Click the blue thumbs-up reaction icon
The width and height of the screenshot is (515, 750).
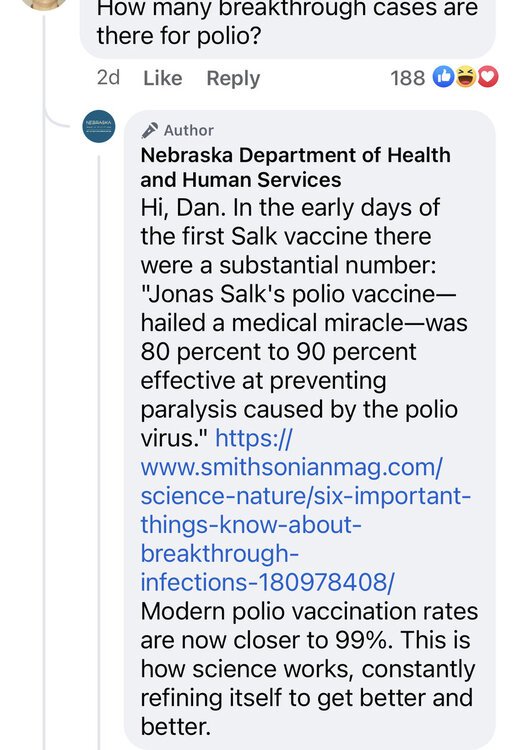point(443,77)
